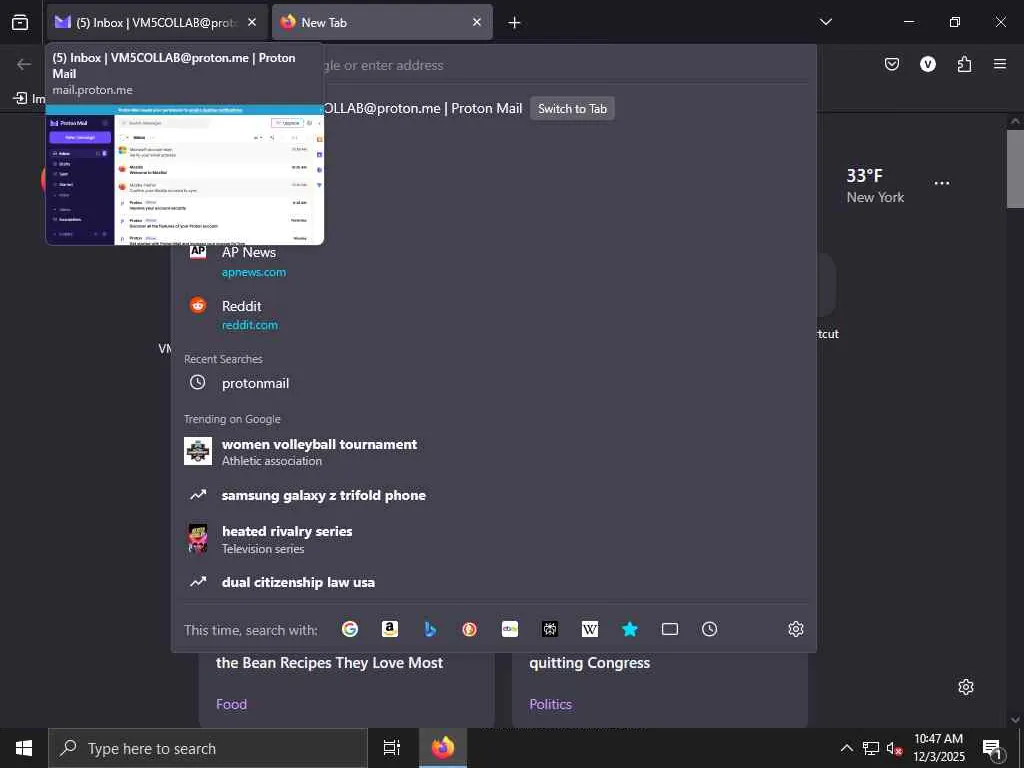This screenshot has height=768, width=1024.
Task: Search this time with Google
Action: (350, 629)
